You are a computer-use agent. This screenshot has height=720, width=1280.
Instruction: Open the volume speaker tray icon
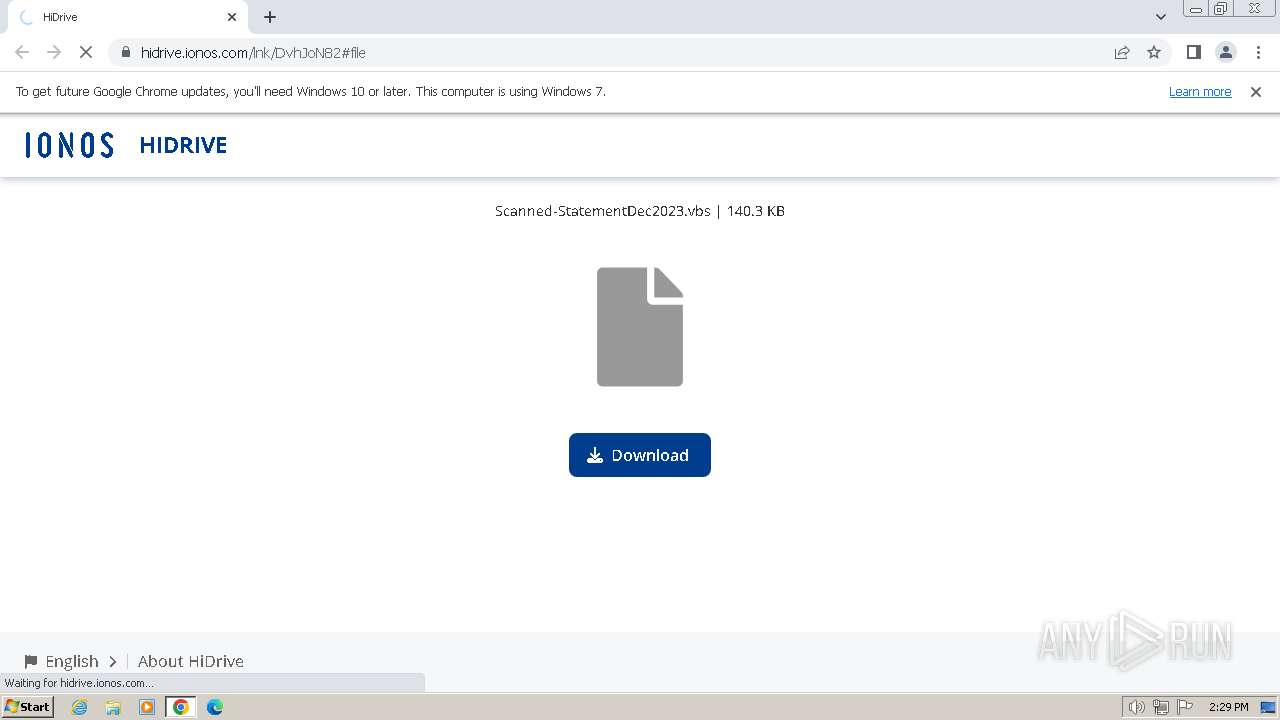pyautogui.click(x=1136, y=707)
